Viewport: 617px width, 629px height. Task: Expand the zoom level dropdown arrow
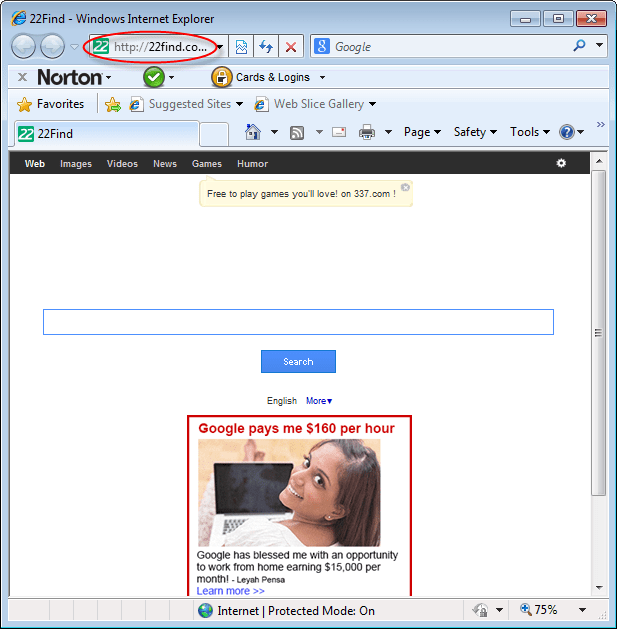pos(582,610)
